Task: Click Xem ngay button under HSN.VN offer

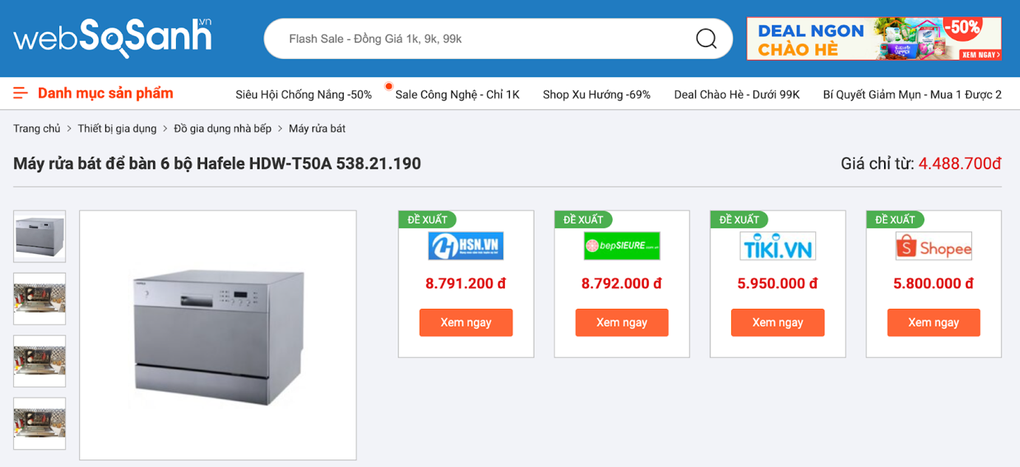Action: coord(465,322)
